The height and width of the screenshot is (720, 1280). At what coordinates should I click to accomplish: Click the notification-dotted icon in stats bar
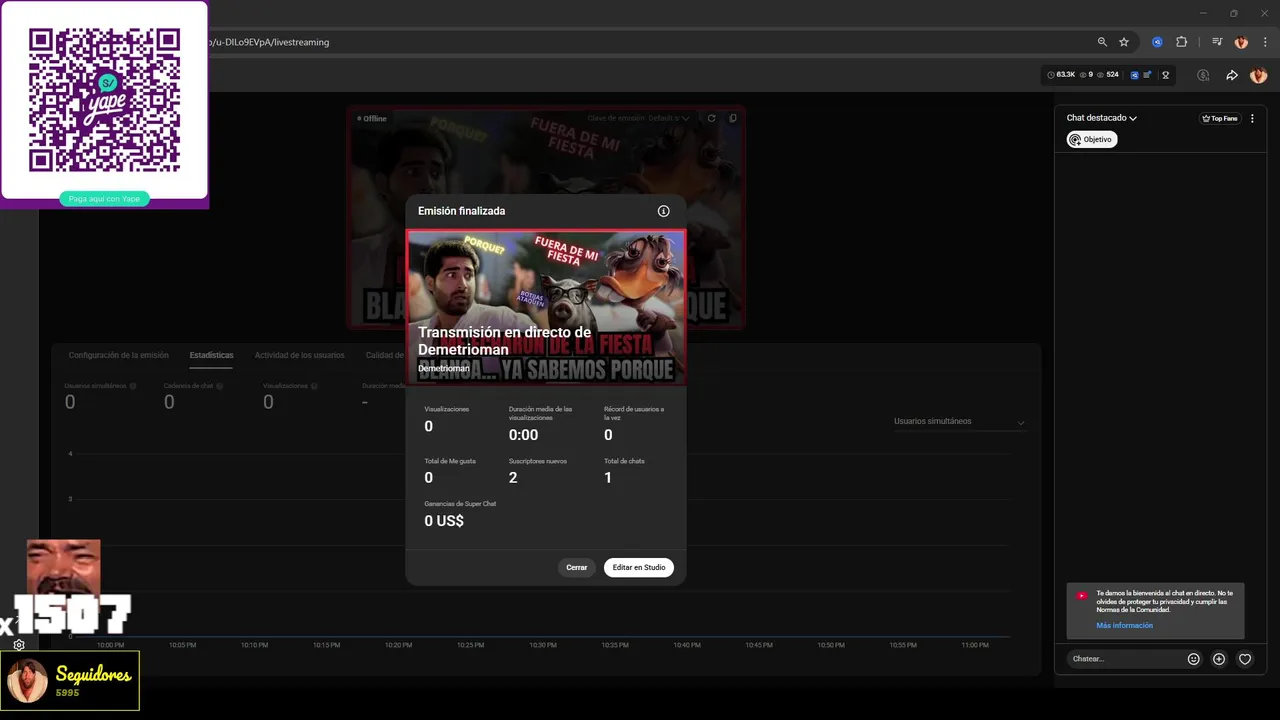click(x=1147, y=75)
